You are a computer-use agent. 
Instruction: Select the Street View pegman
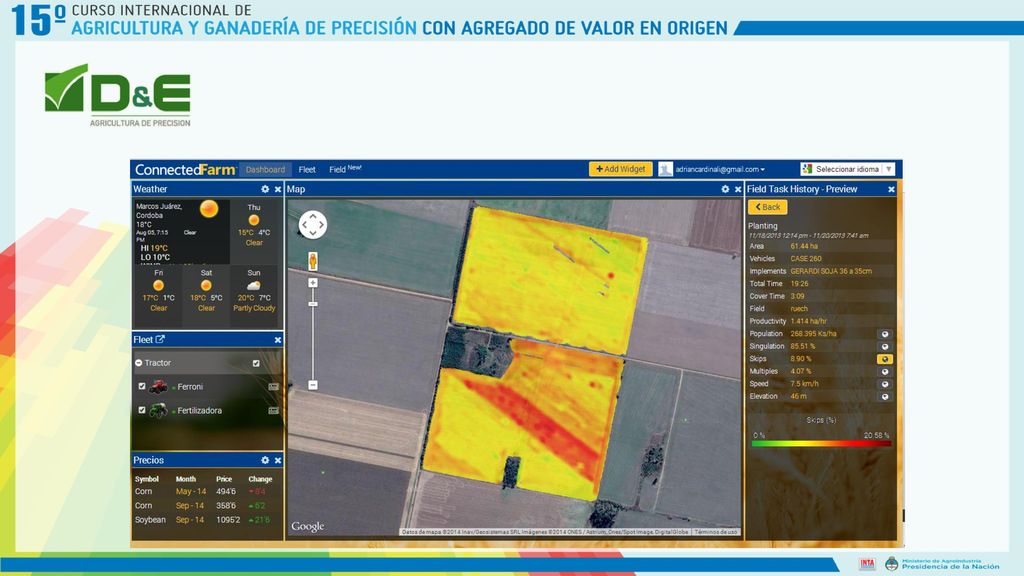(x=313, y=261)
